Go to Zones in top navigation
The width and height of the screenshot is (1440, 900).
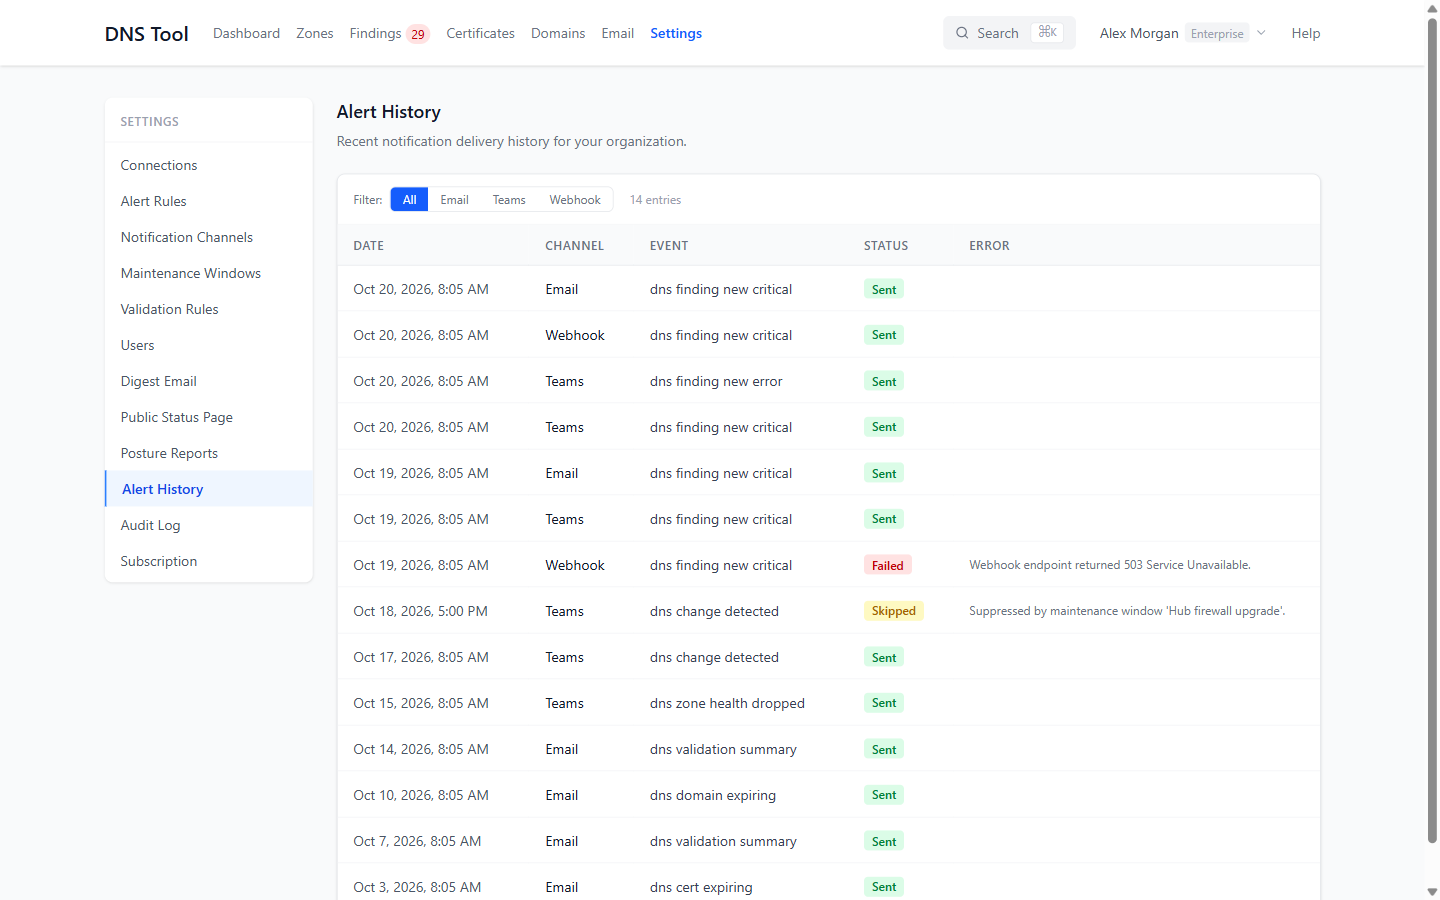click(x=315, y=33)
